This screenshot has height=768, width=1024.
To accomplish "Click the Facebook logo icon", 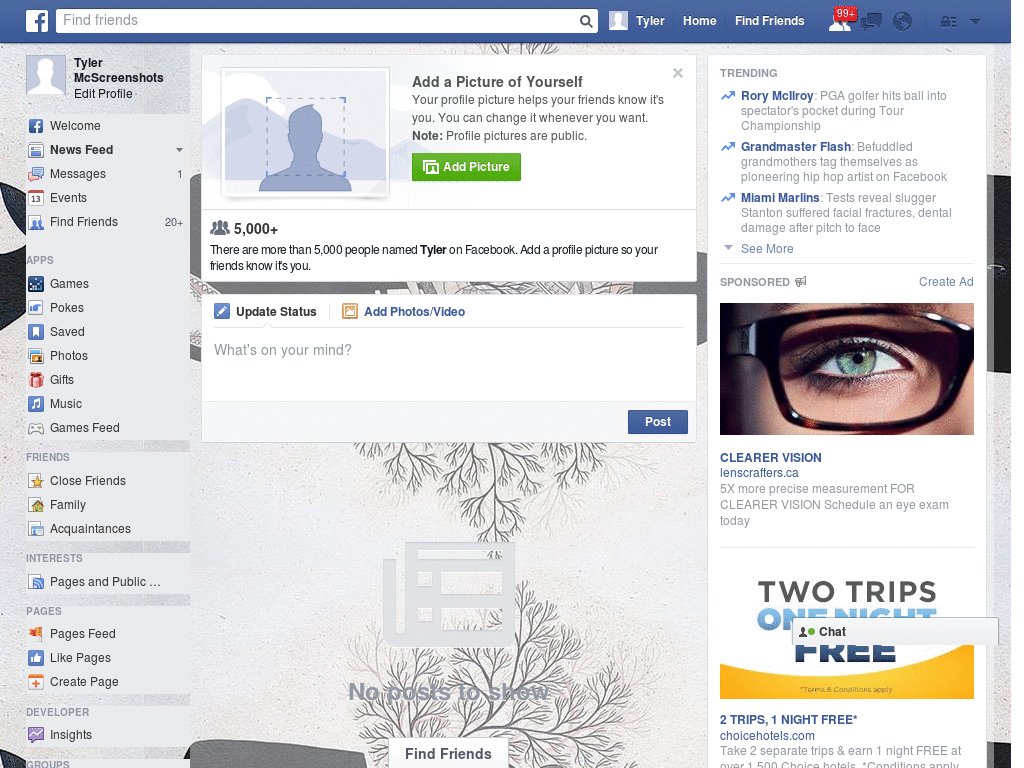I will (x=37, y=21).
